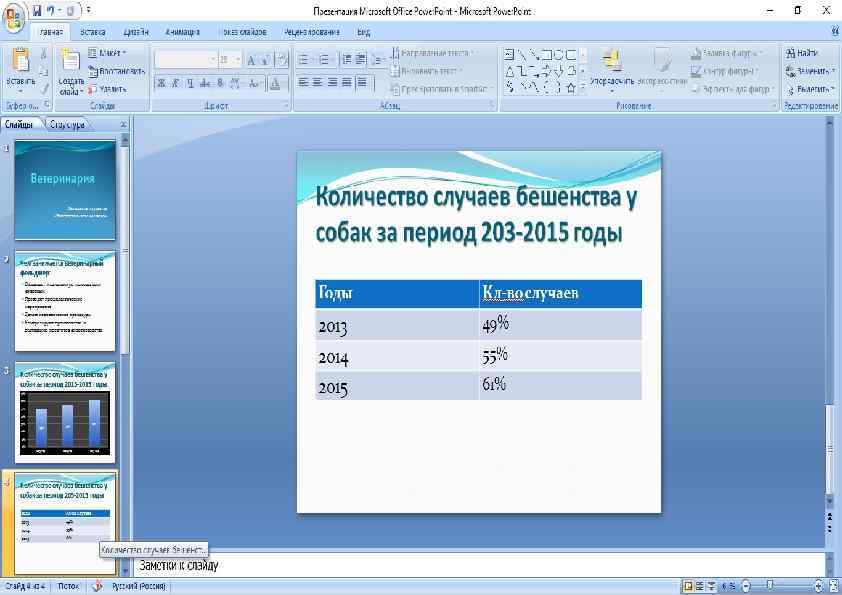Select the rectangle shape in gallery

546,54
